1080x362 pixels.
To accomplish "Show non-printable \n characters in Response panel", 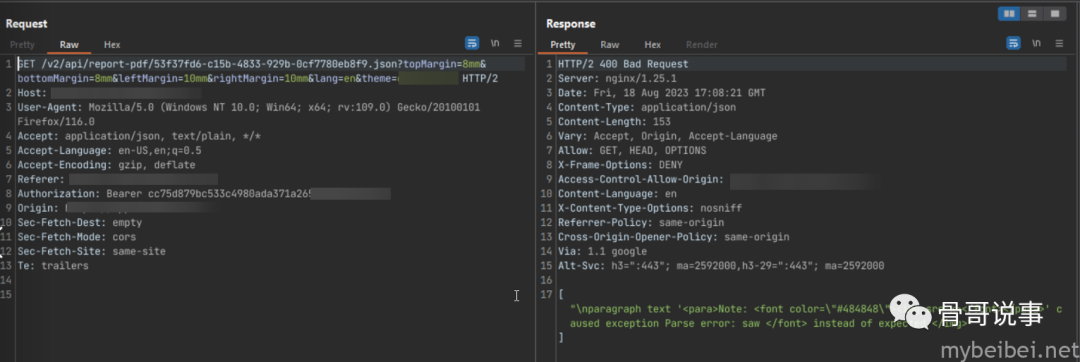I will (x=1037, y=43).
